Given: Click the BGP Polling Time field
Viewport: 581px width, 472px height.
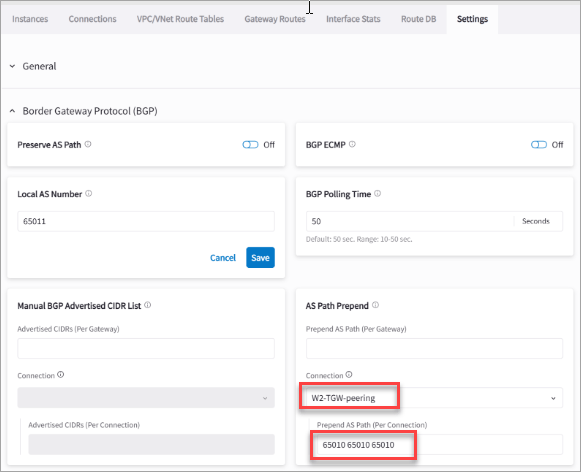Looking at the screenshot, I should tap(410, 221).
